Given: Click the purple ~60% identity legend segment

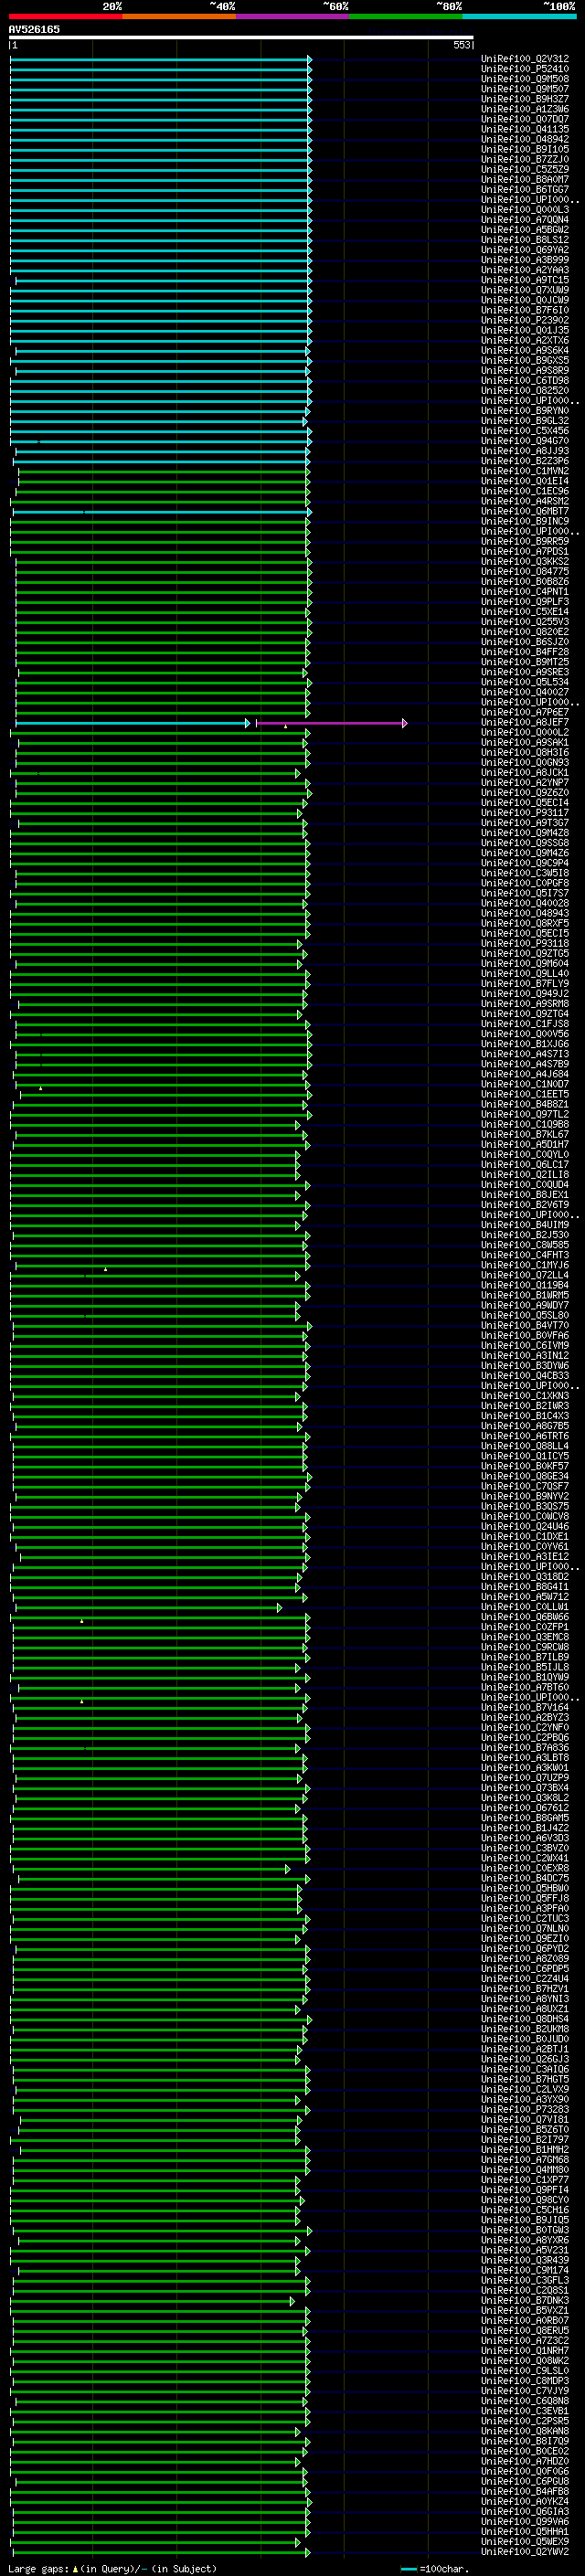Looking at the screenshot, I should click(293, 16).
